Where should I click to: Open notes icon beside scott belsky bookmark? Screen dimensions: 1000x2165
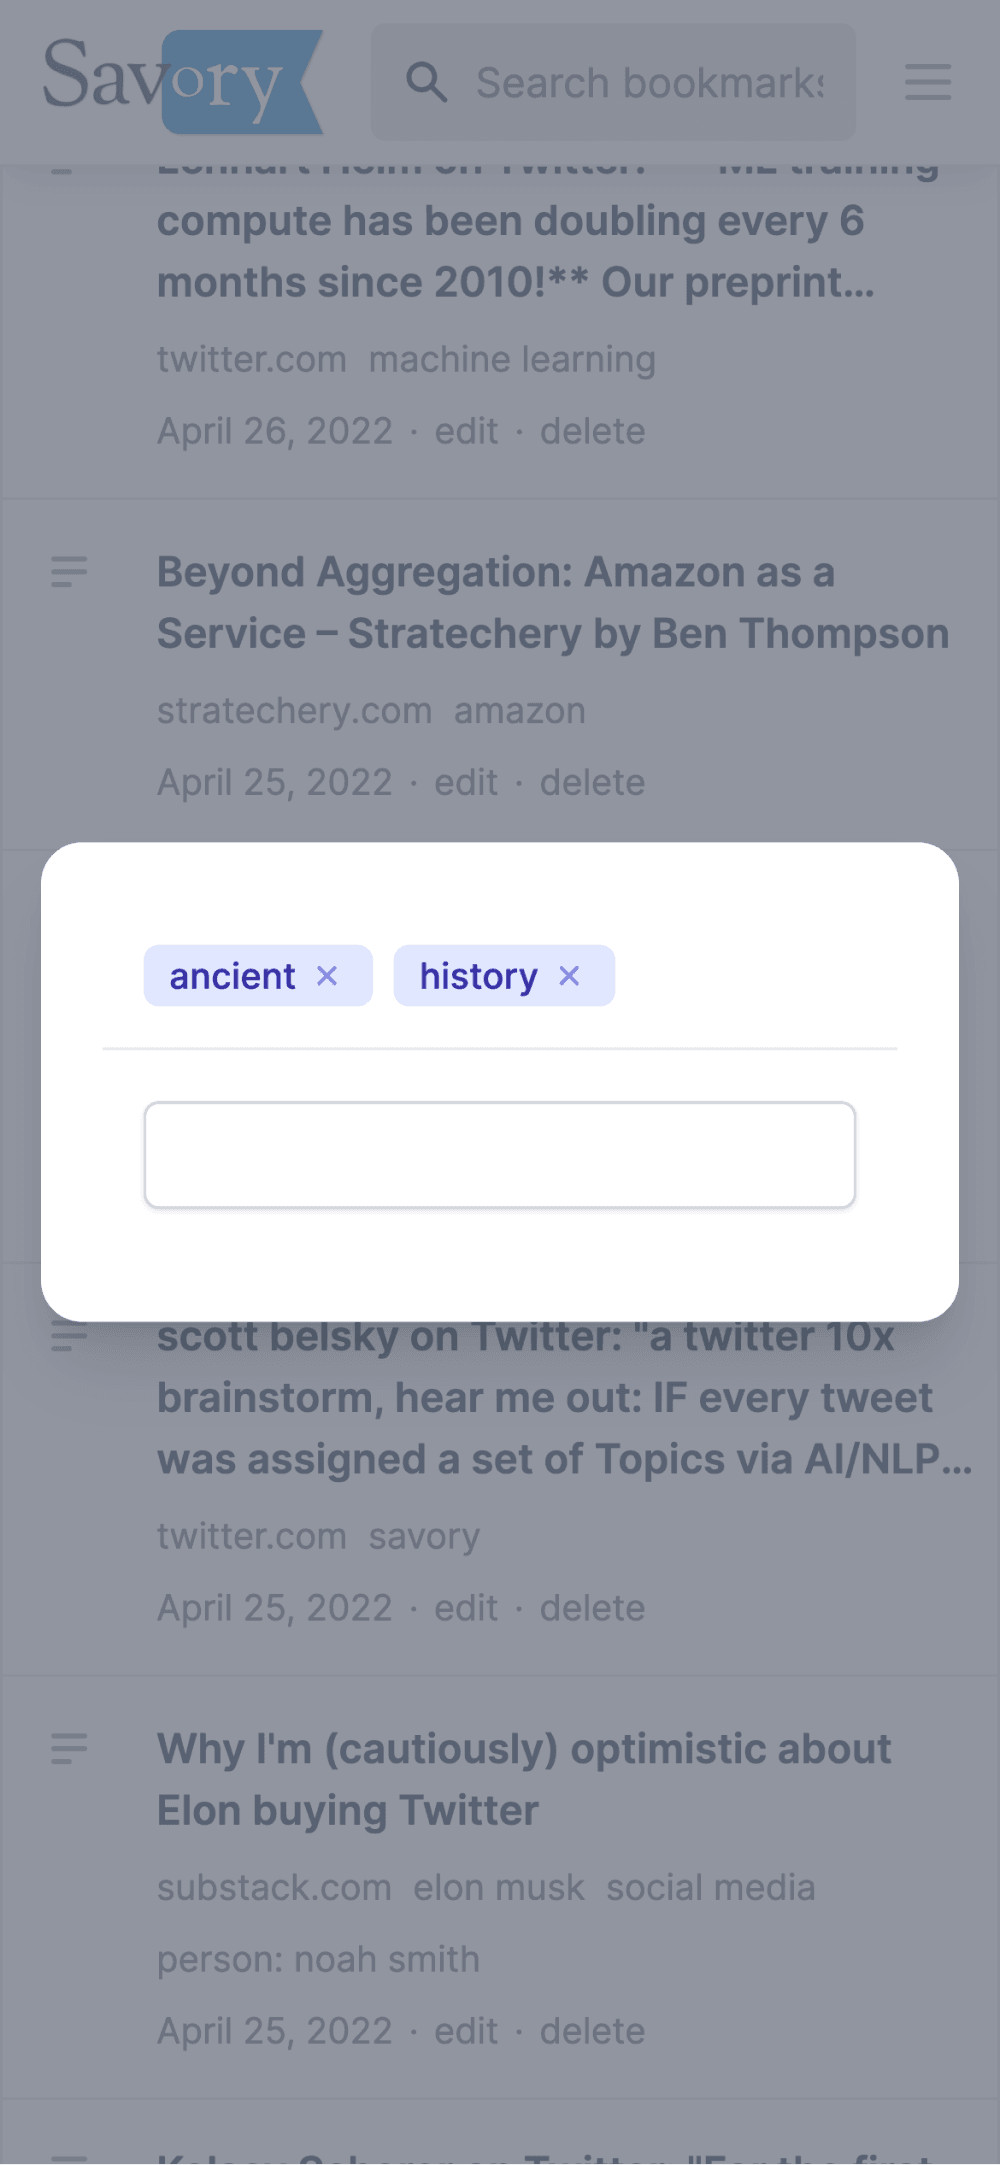click(x=69, y=1337)
